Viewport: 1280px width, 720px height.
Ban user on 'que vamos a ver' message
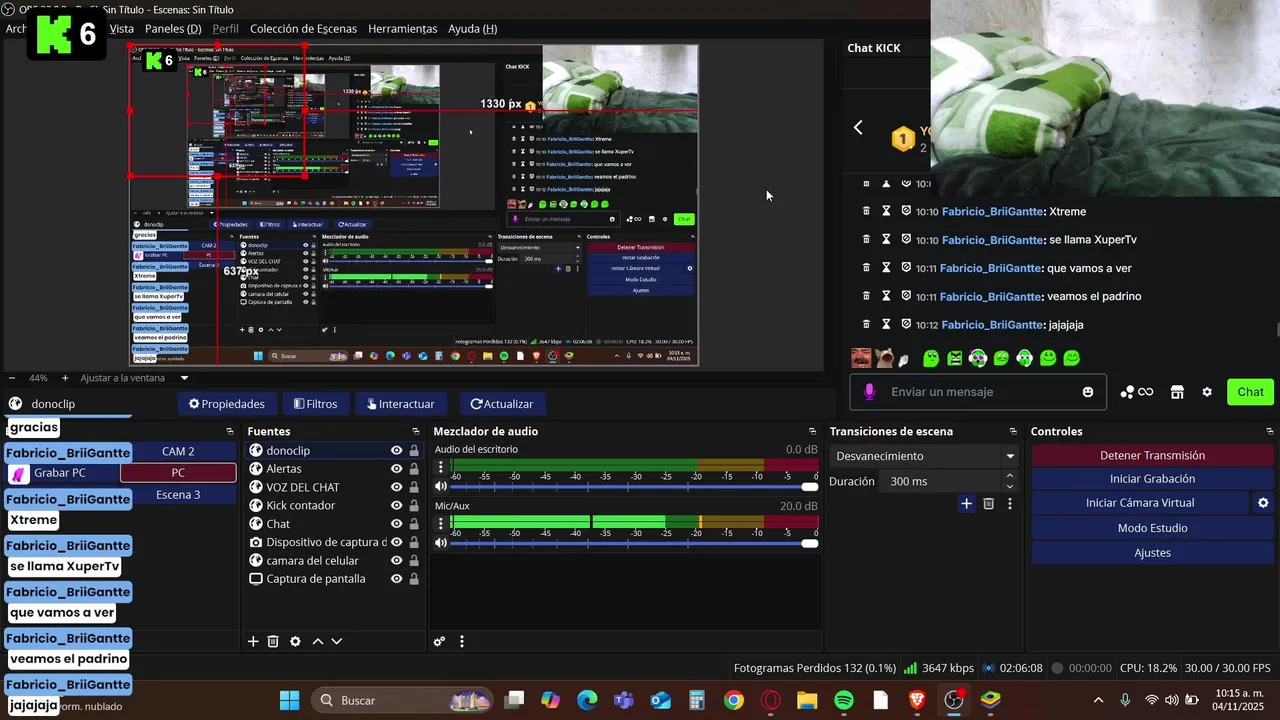point(906,268)
